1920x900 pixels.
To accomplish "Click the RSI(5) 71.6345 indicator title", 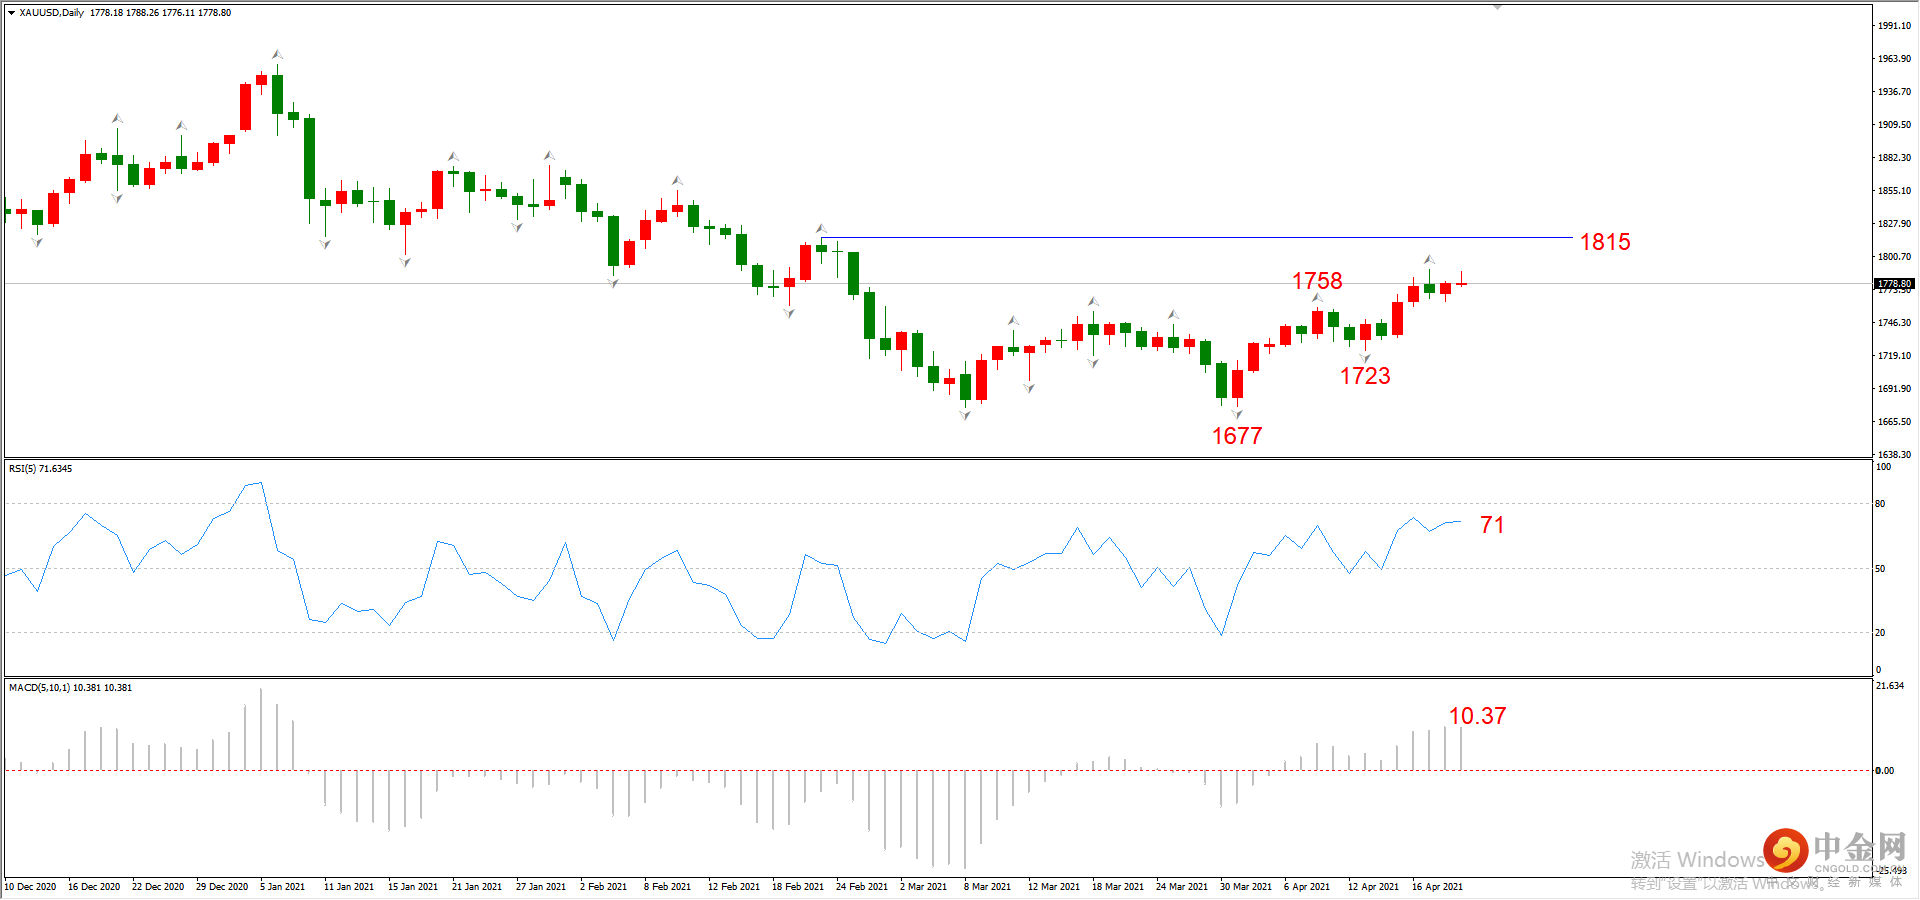I will coord(40,469).
